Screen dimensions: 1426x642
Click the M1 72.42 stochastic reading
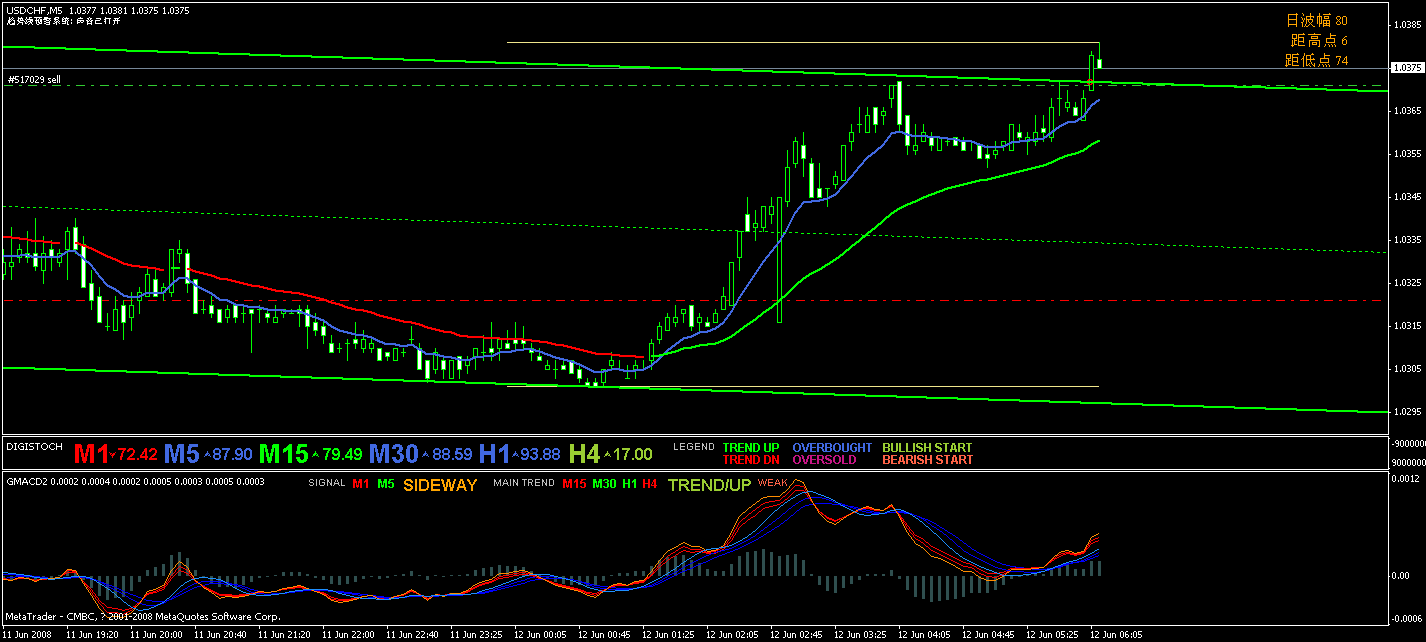click(x=116, y=454)
